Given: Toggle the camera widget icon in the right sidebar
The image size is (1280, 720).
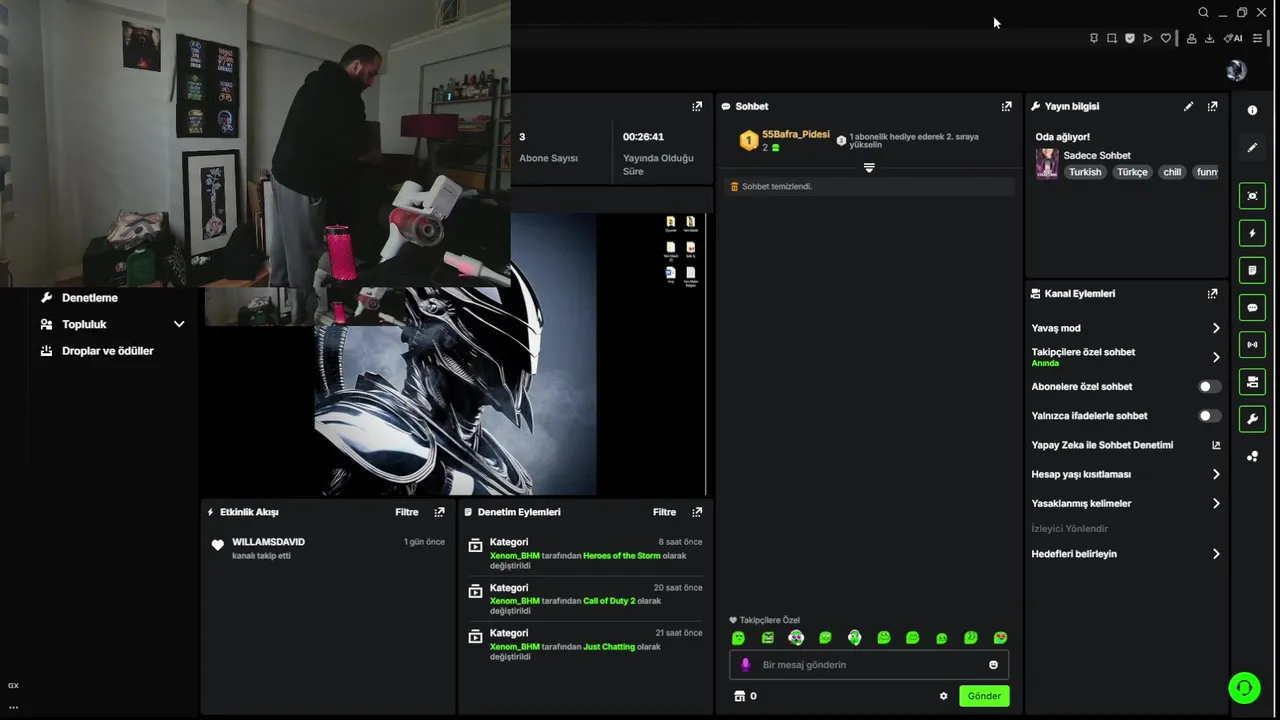Looking at the screenshot, I should [1252, 381].
